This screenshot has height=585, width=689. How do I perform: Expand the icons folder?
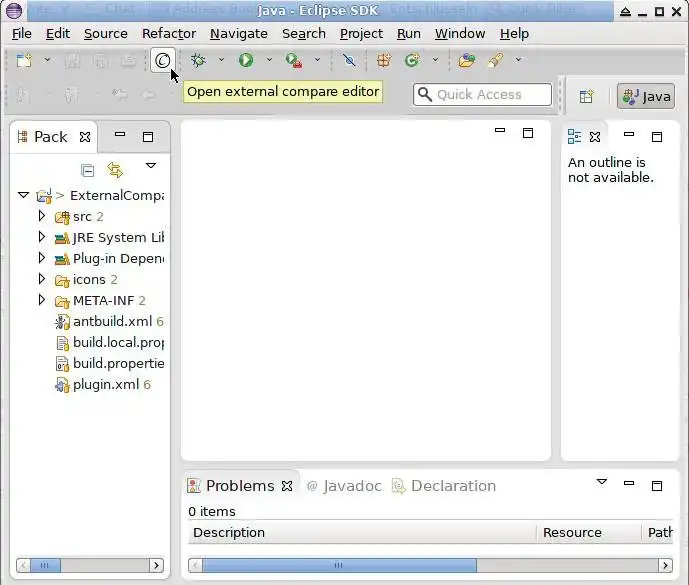click(x=42, y=279)
